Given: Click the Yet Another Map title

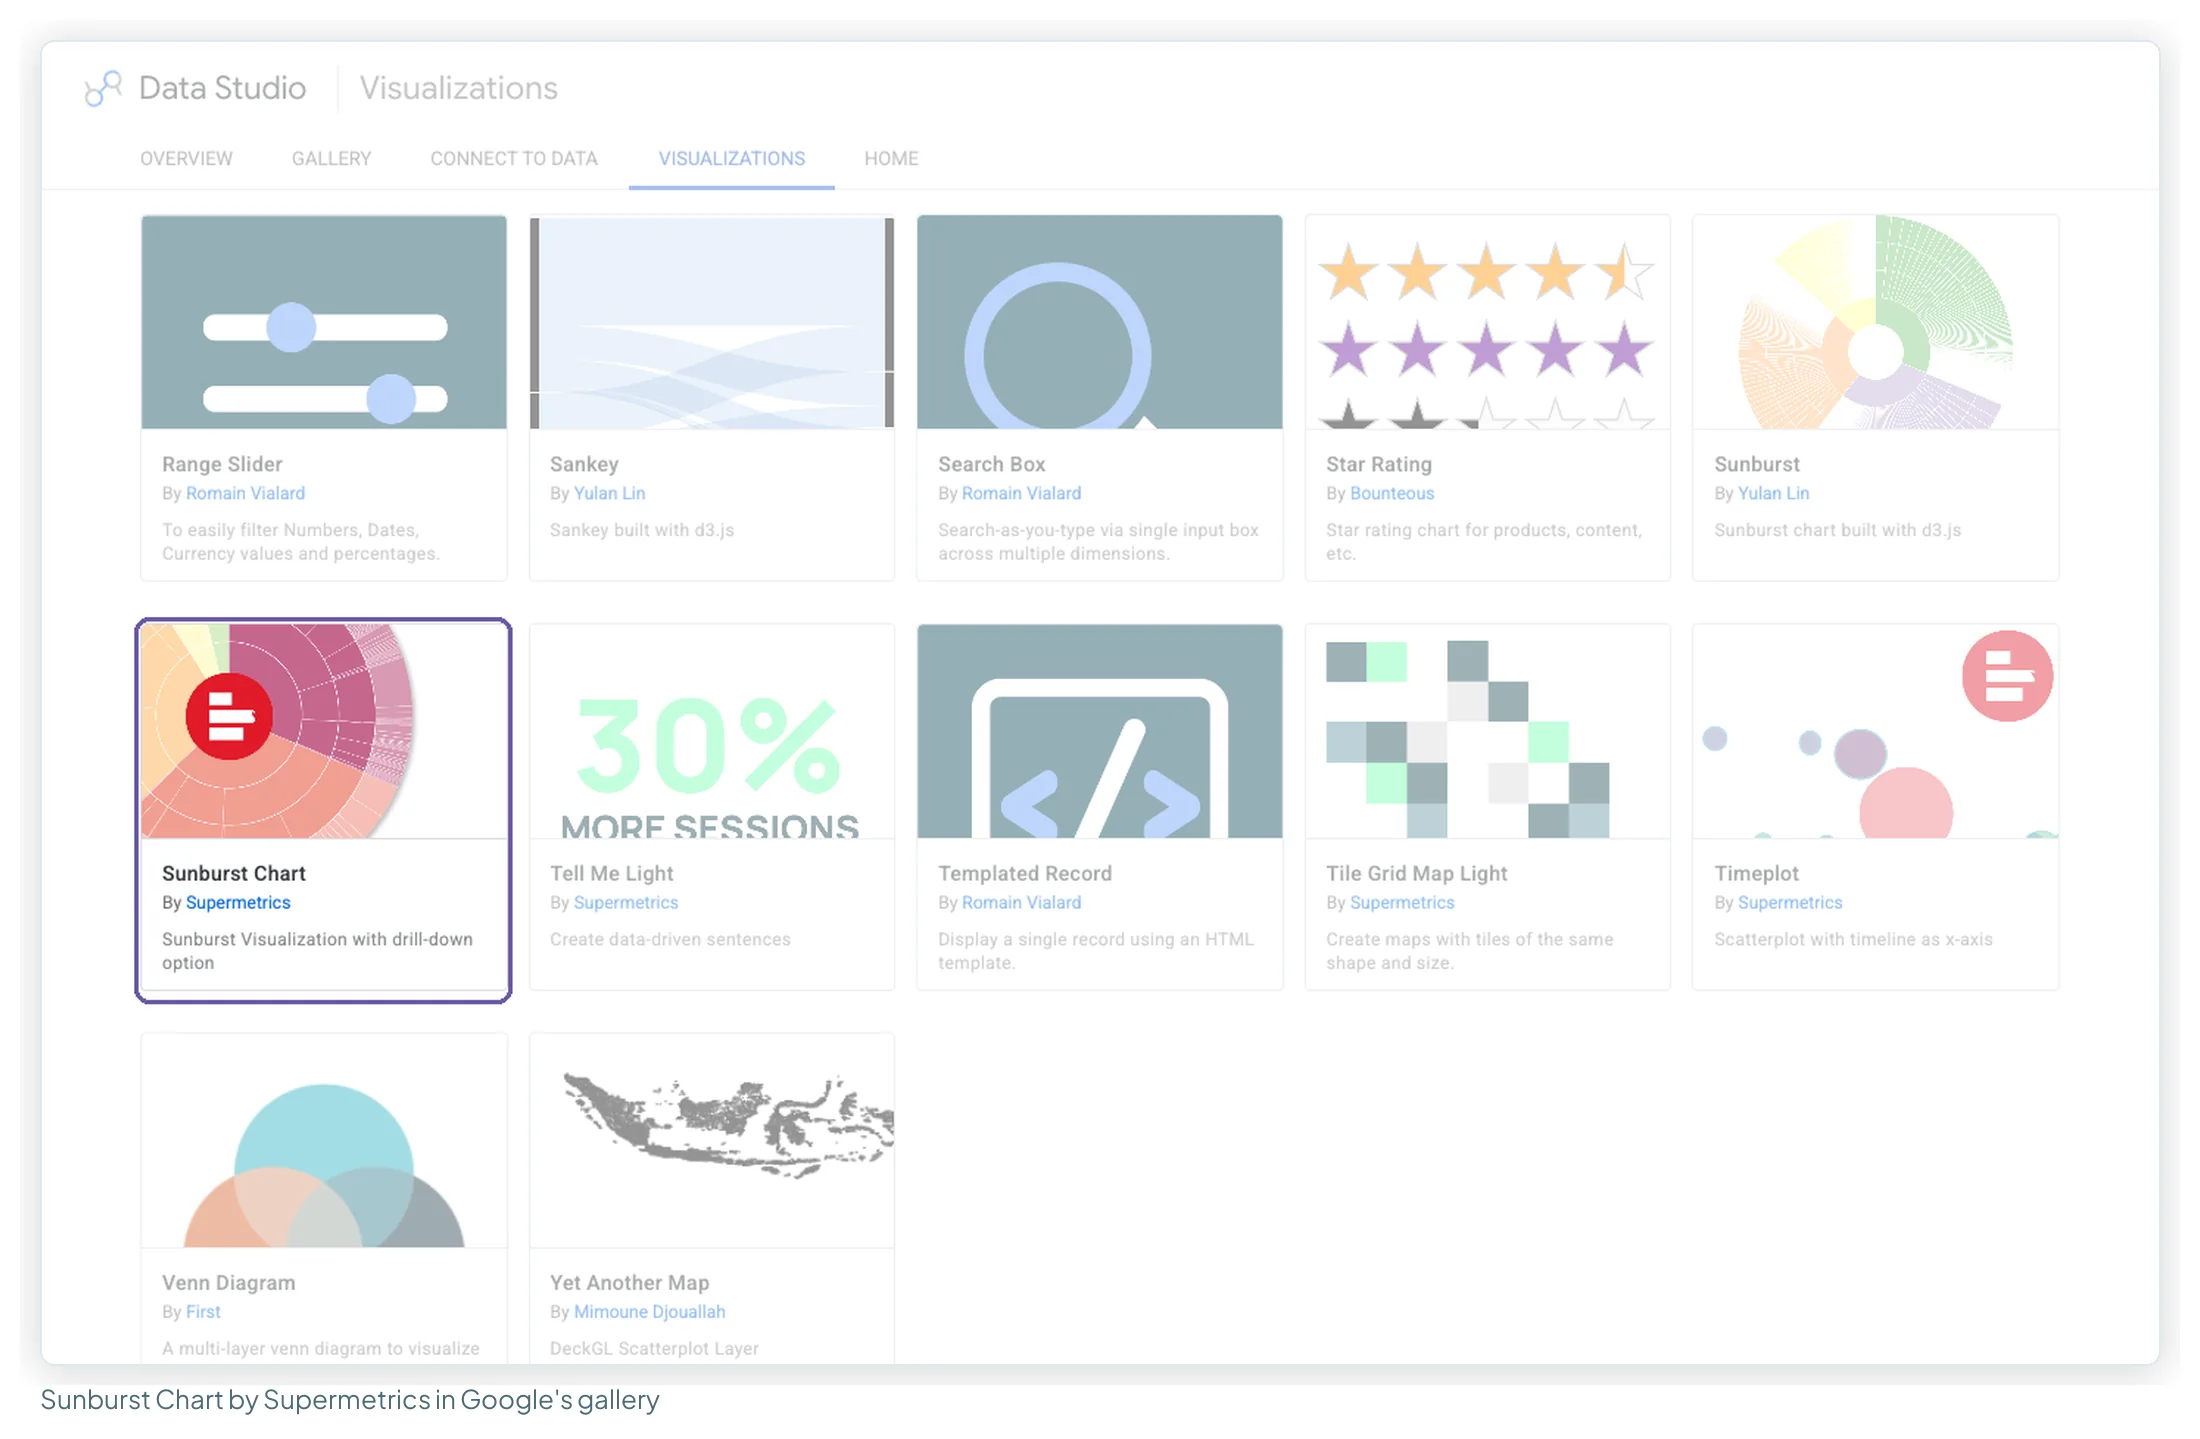Looking at the screenshot, I should tap(630, 1282).
